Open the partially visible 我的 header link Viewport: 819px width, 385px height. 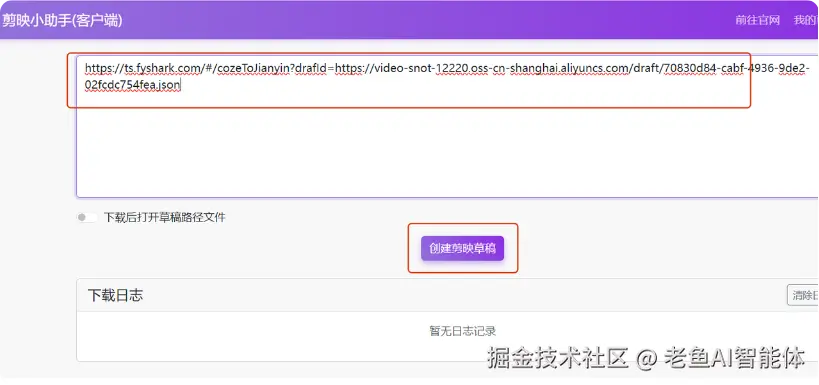pos(806,20)
